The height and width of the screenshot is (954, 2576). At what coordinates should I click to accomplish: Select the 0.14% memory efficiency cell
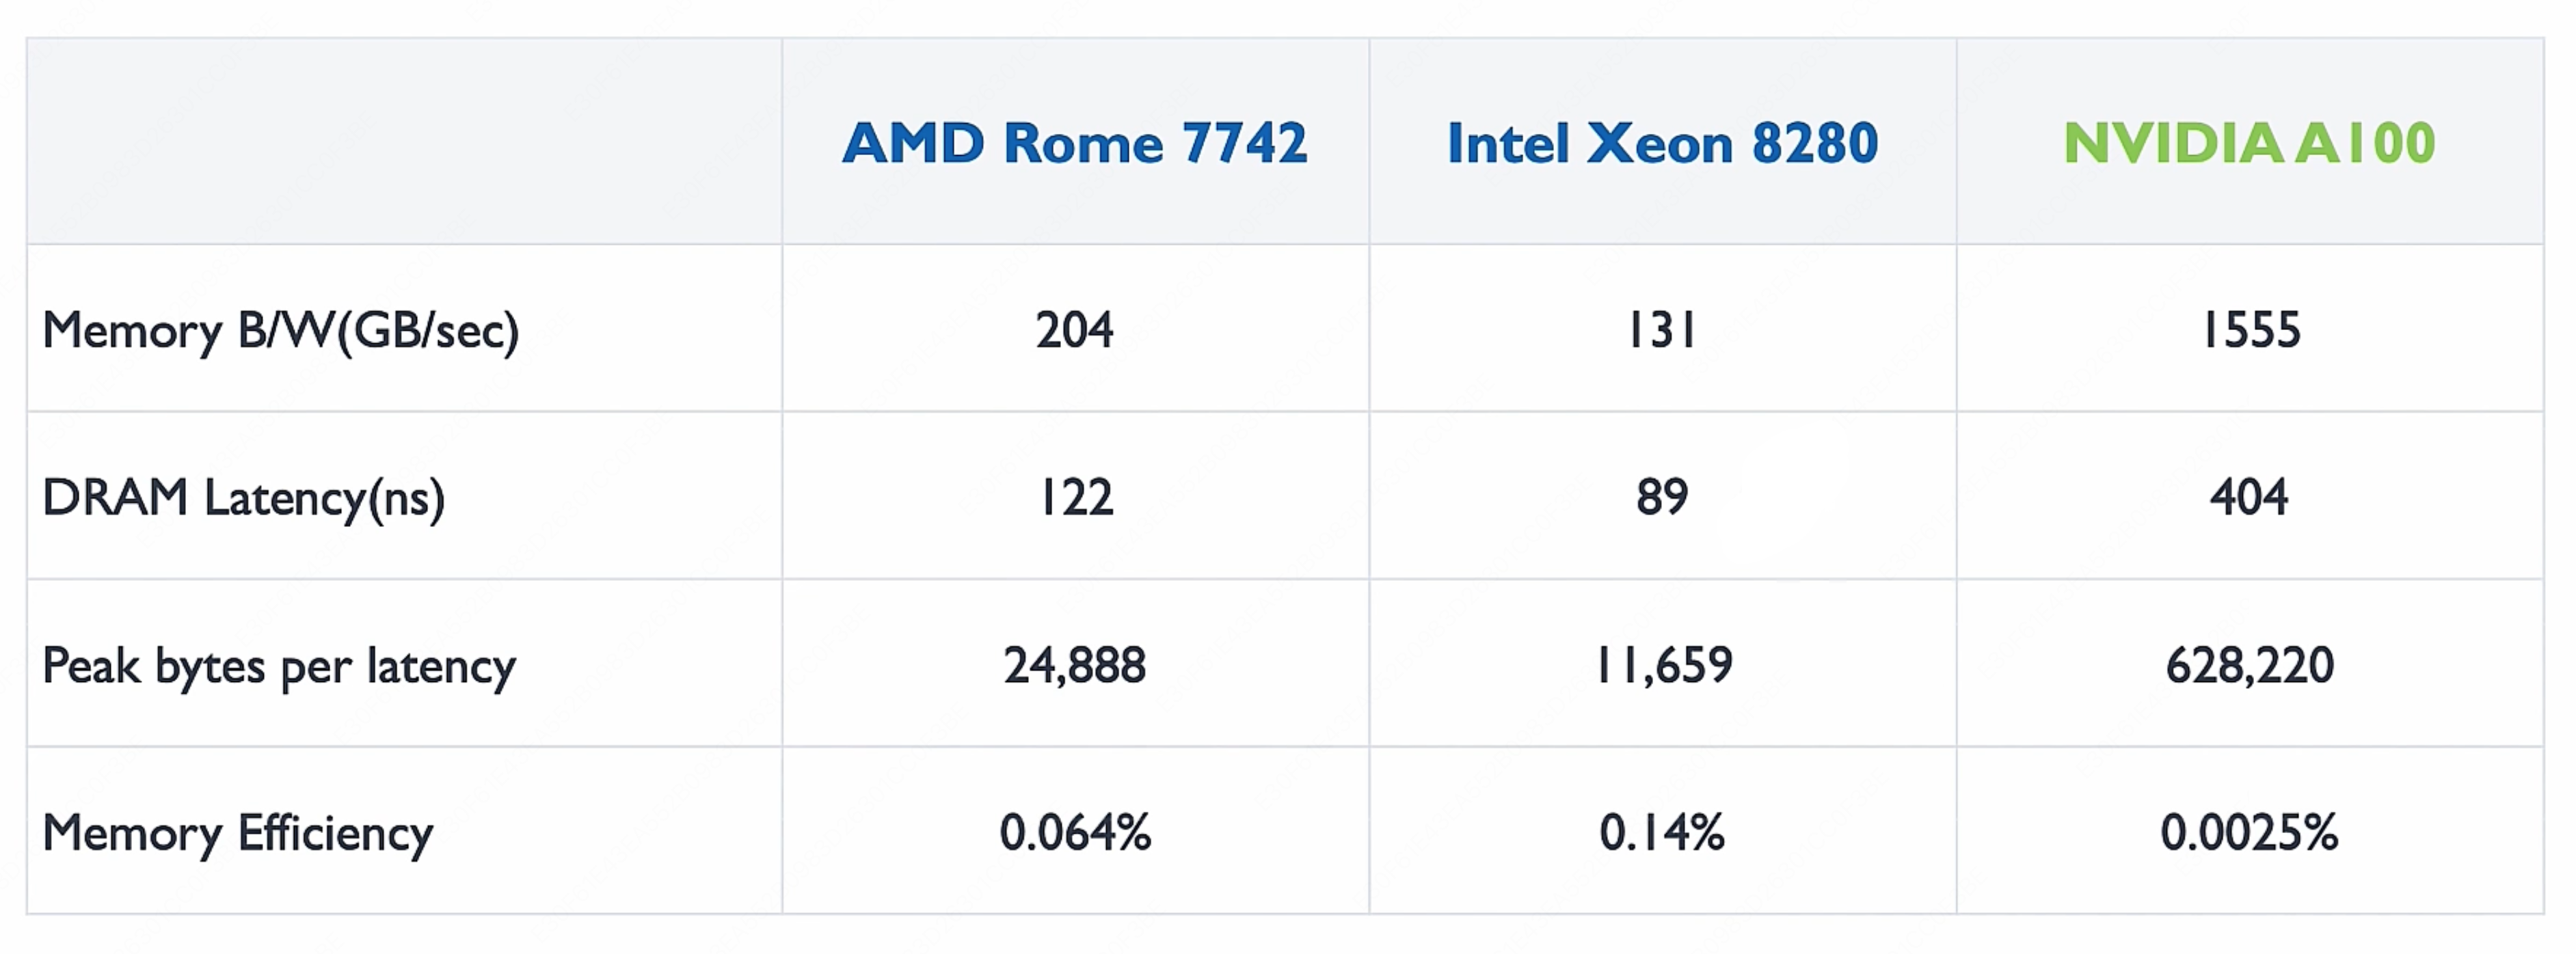point(1662,832)
